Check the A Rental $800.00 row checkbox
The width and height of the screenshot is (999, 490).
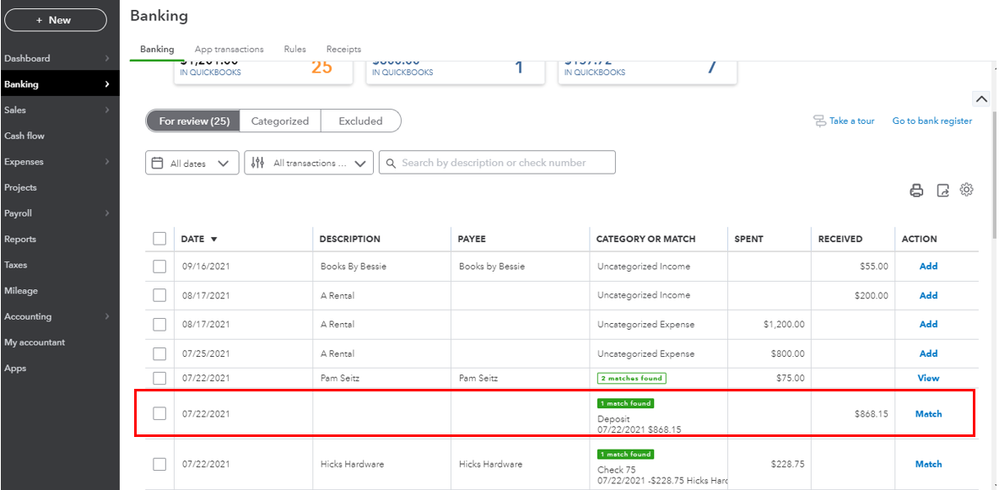point(159,354)
